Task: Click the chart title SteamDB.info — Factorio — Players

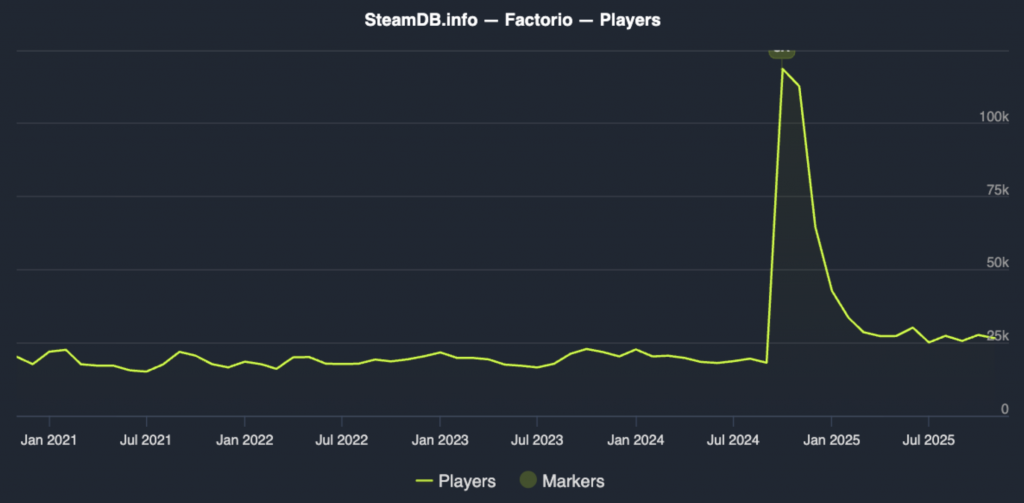Action: [512, 18]
